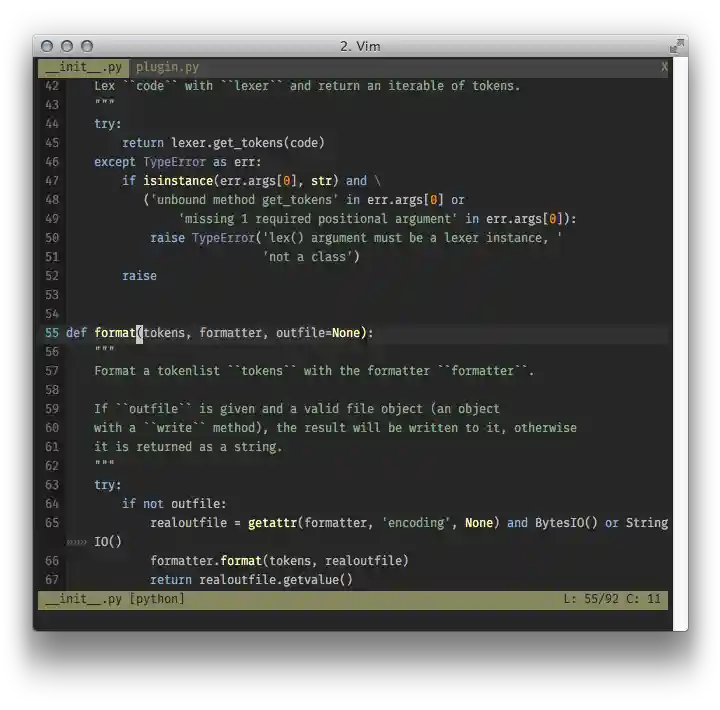Click the bare 'raise' on line 52

pos(139,276)
